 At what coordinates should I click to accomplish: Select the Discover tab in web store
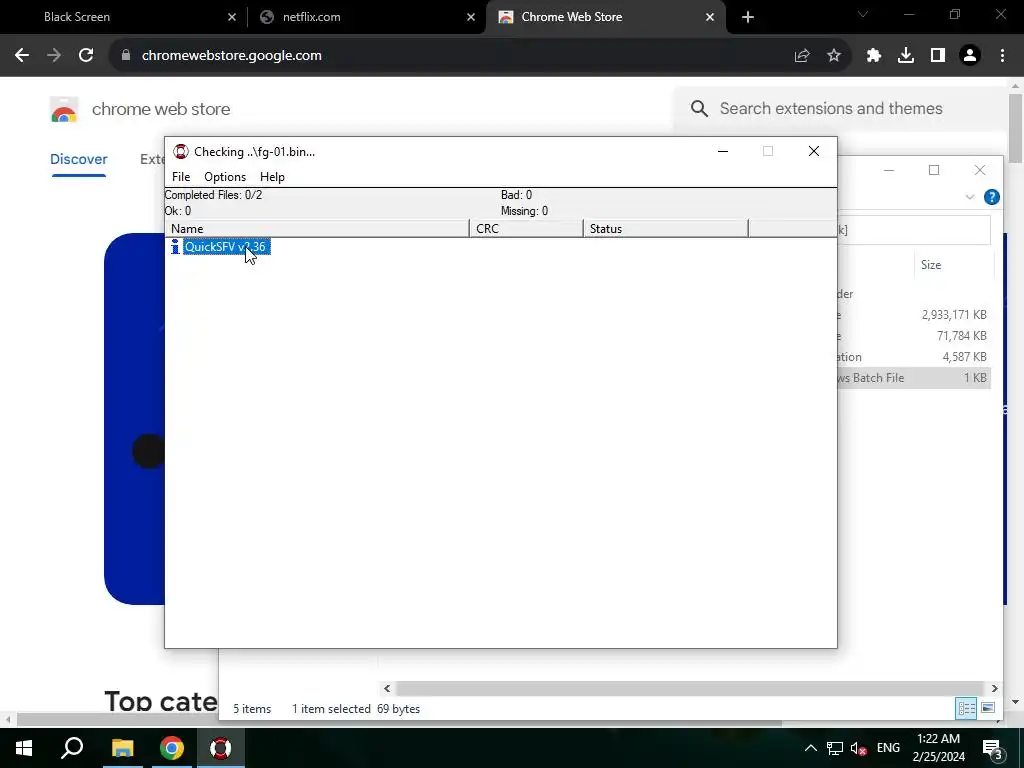78,159
